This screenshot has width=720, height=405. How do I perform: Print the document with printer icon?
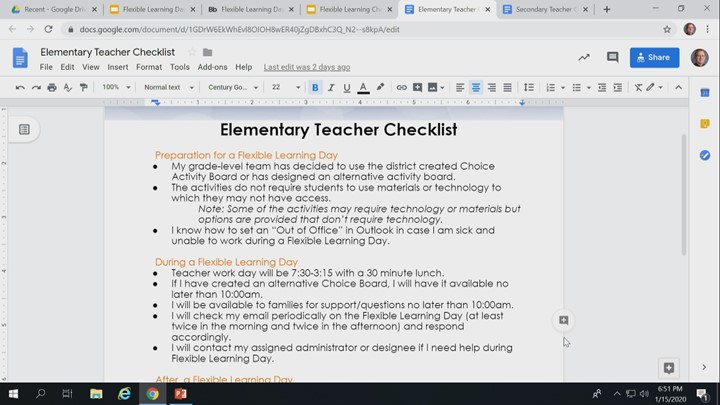pyautogui.click(x=52, y=87)
